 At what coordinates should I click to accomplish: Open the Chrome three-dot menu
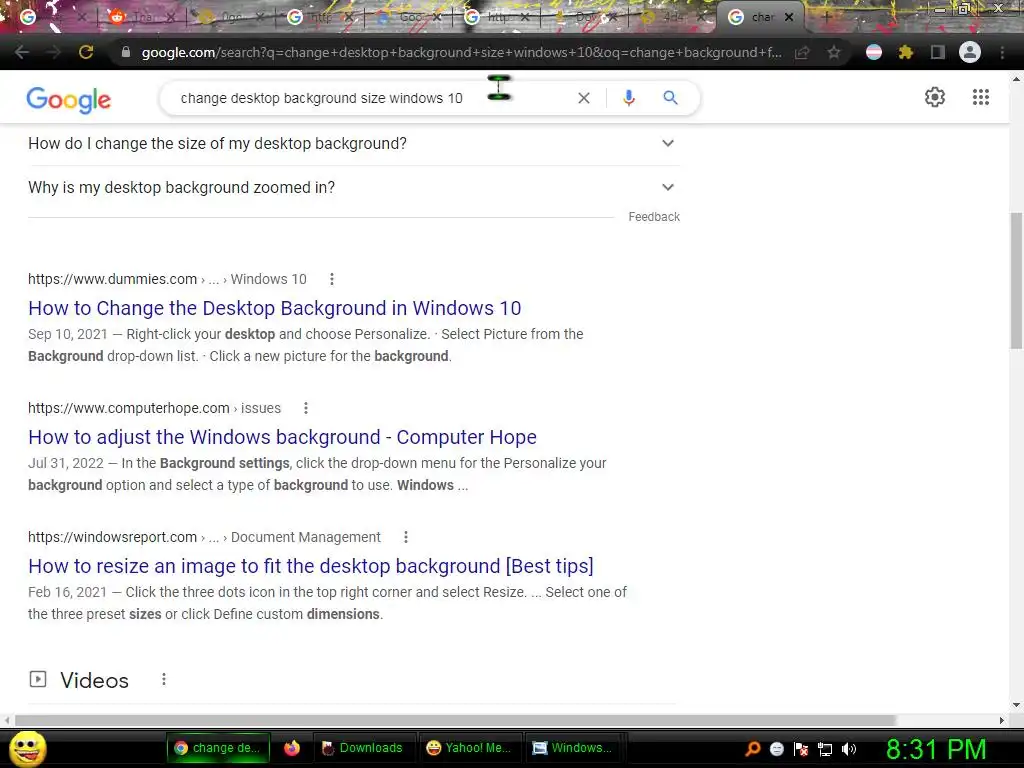point(1002,52)
